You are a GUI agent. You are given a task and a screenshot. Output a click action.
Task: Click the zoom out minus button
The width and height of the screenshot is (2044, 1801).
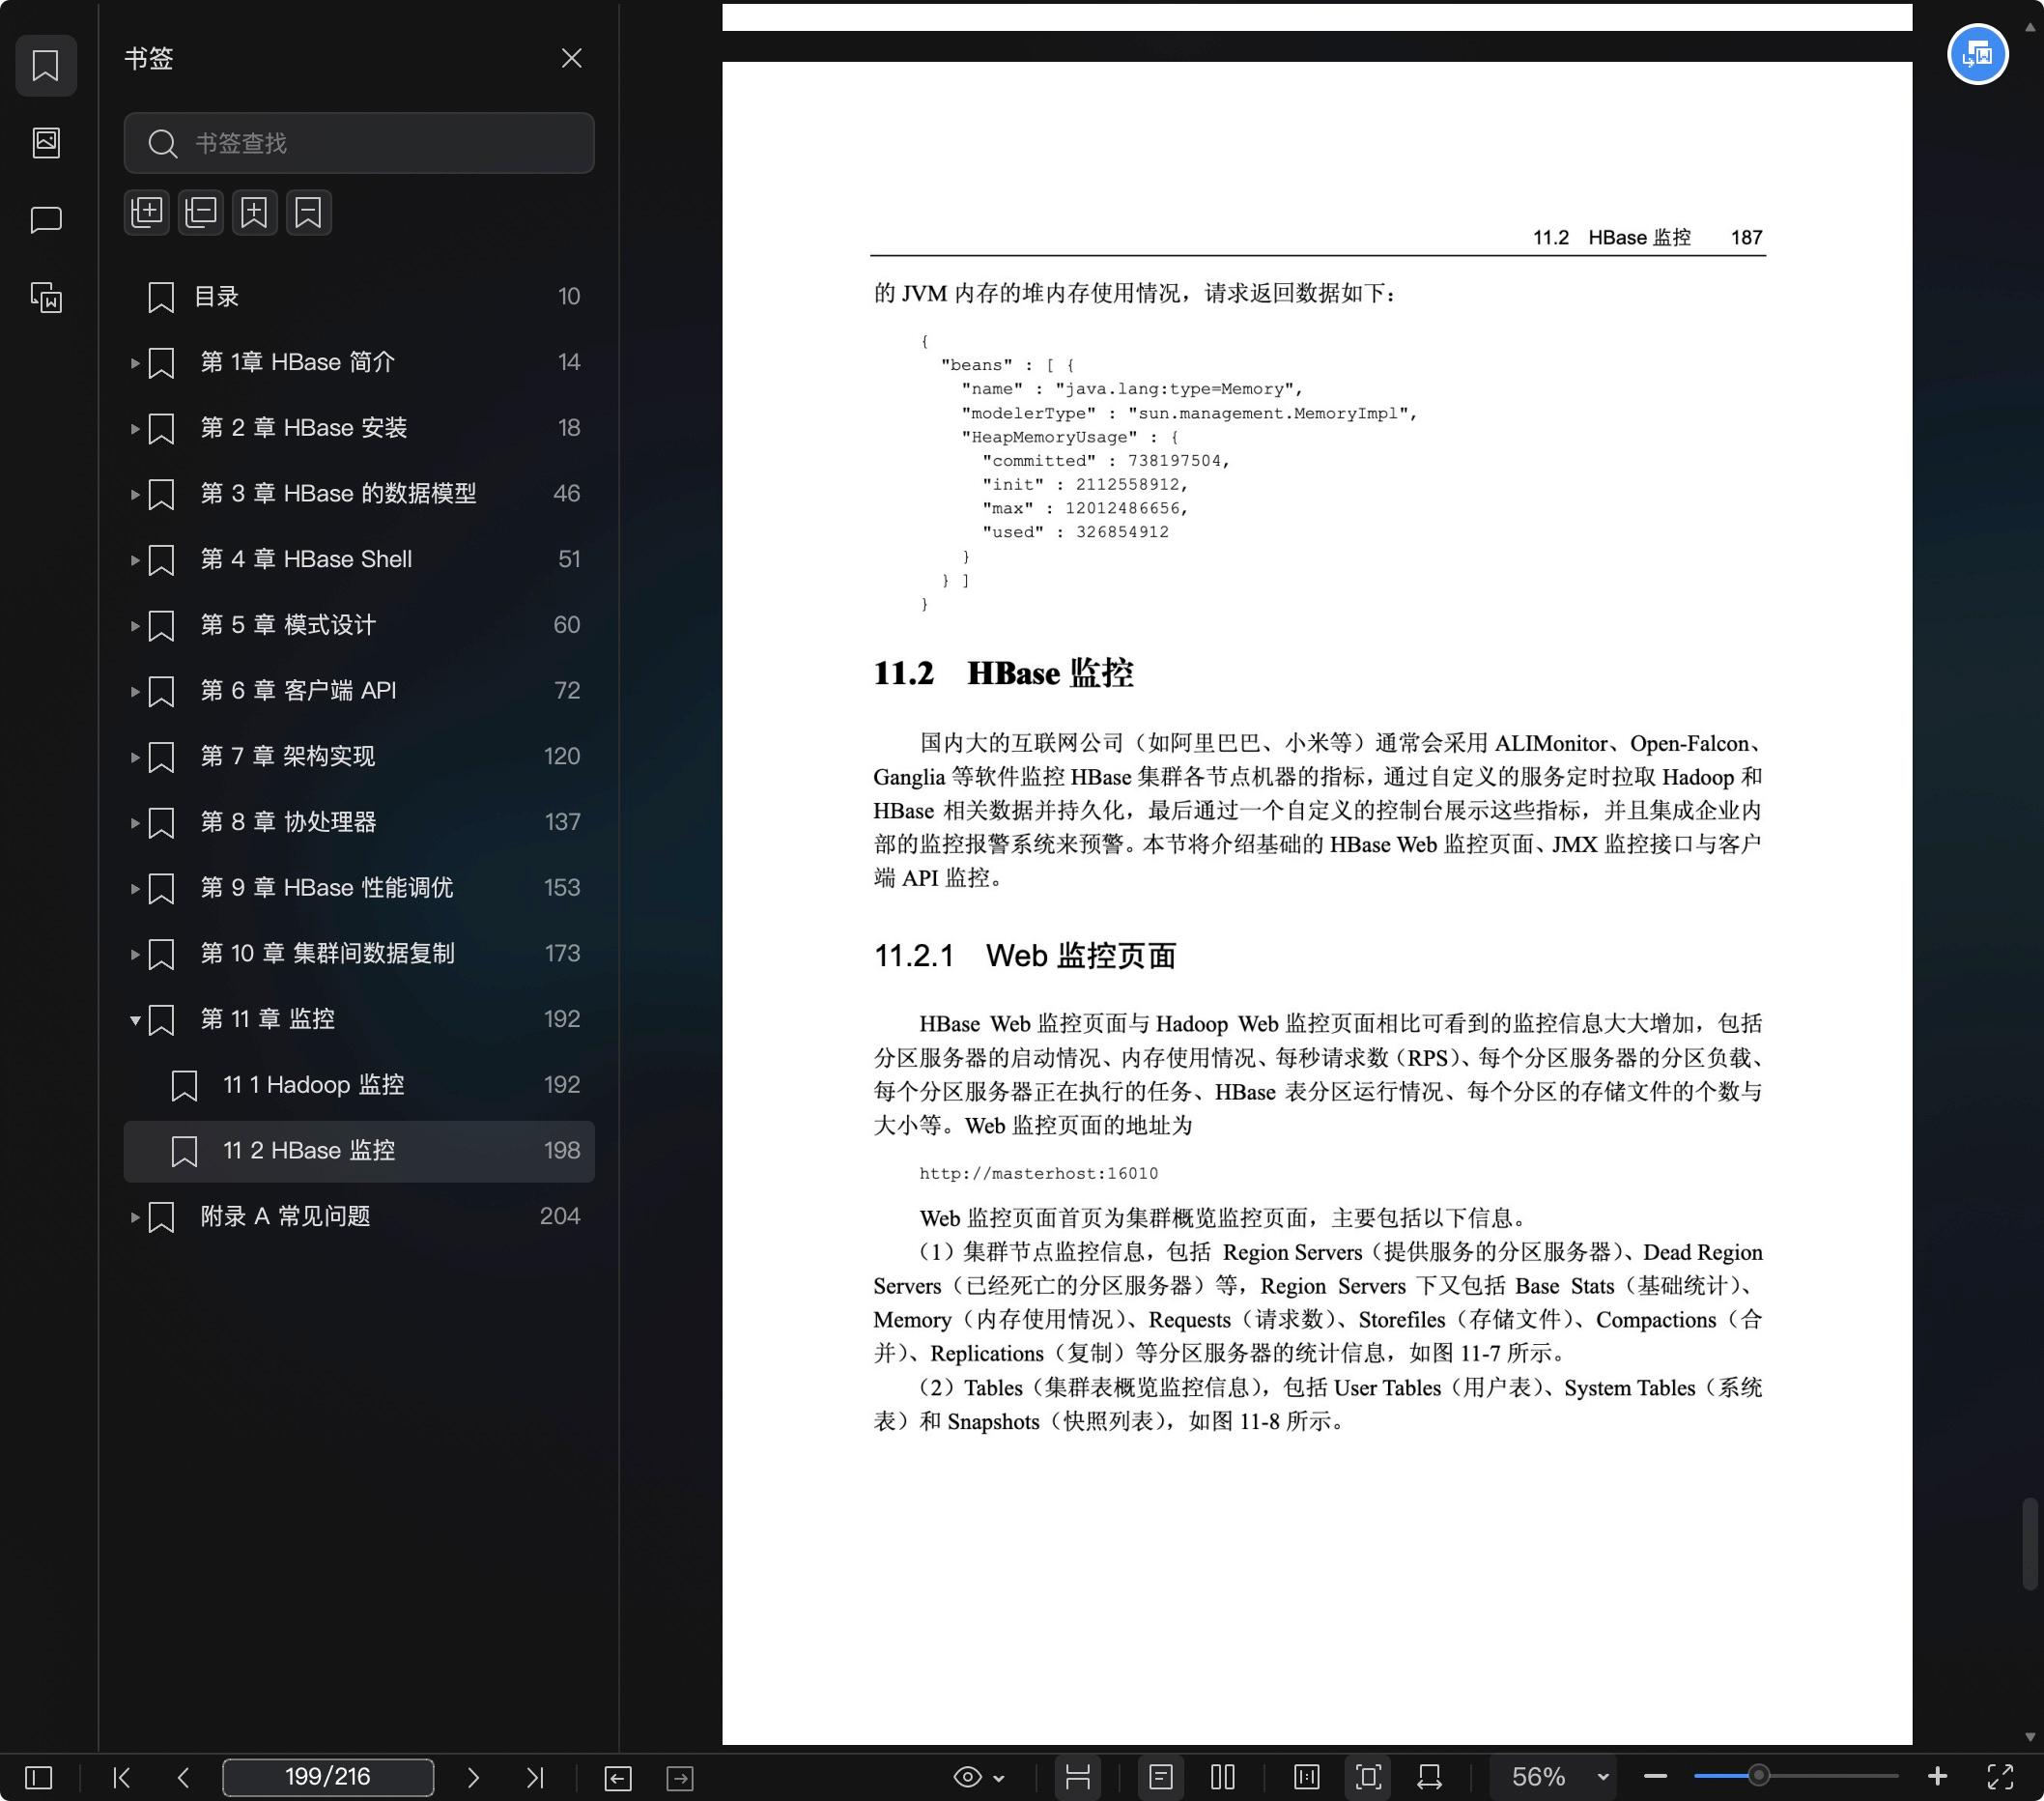coord(1655,1777)
